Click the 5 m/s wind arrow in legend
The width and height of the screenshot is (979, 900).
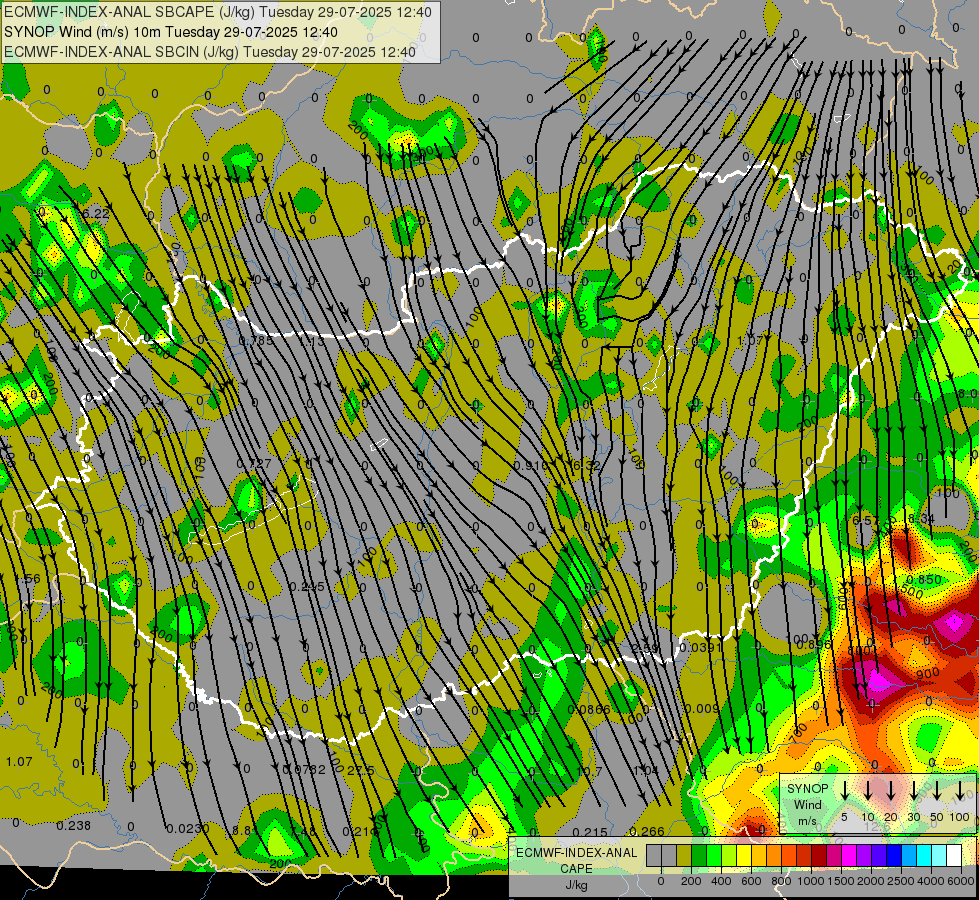coord(844,791)
